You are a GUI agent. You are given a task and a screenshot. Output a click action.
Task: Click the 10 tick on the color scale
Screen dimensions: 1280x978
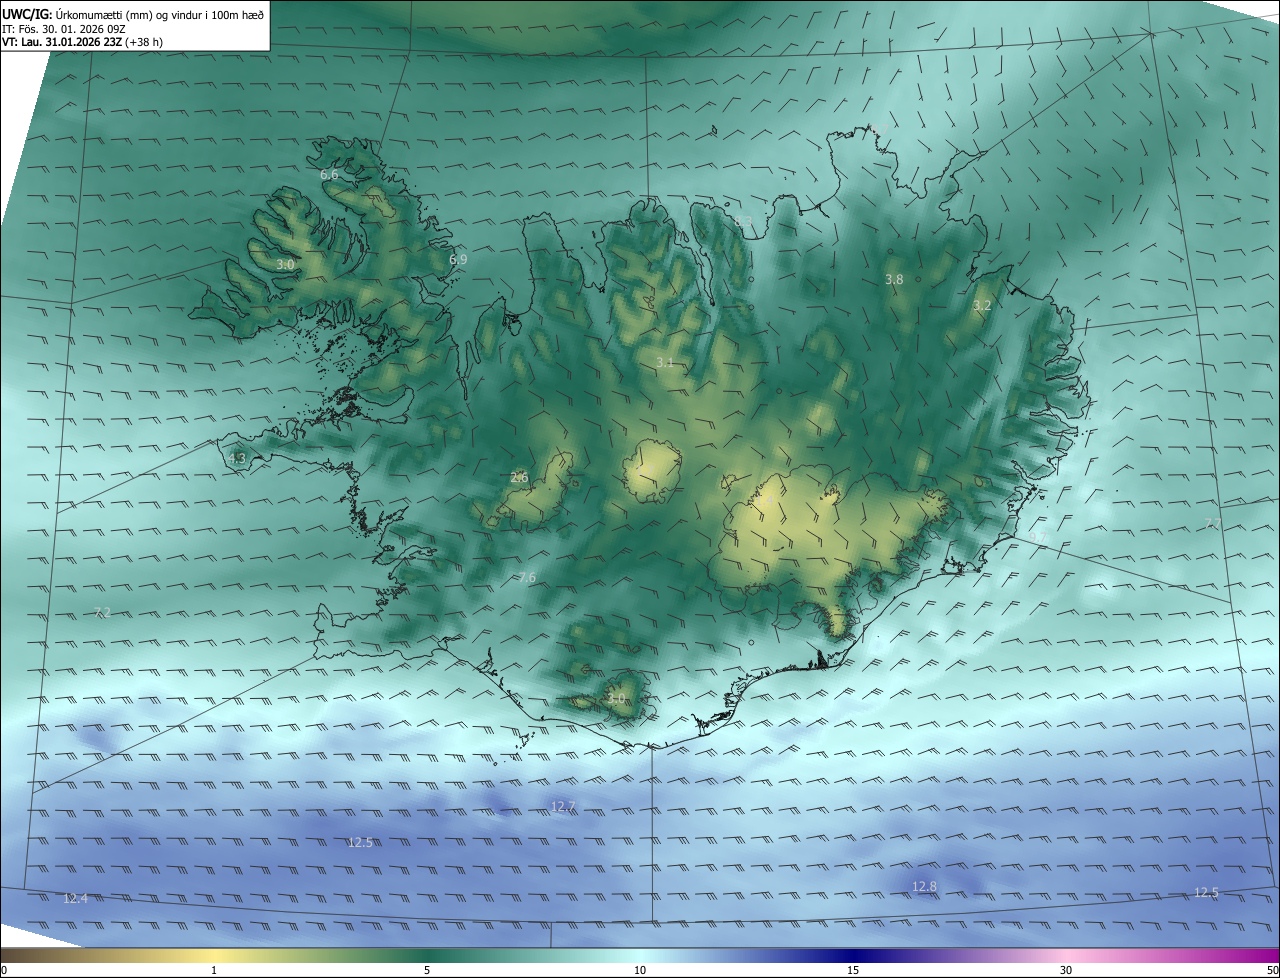coord(640,970)
